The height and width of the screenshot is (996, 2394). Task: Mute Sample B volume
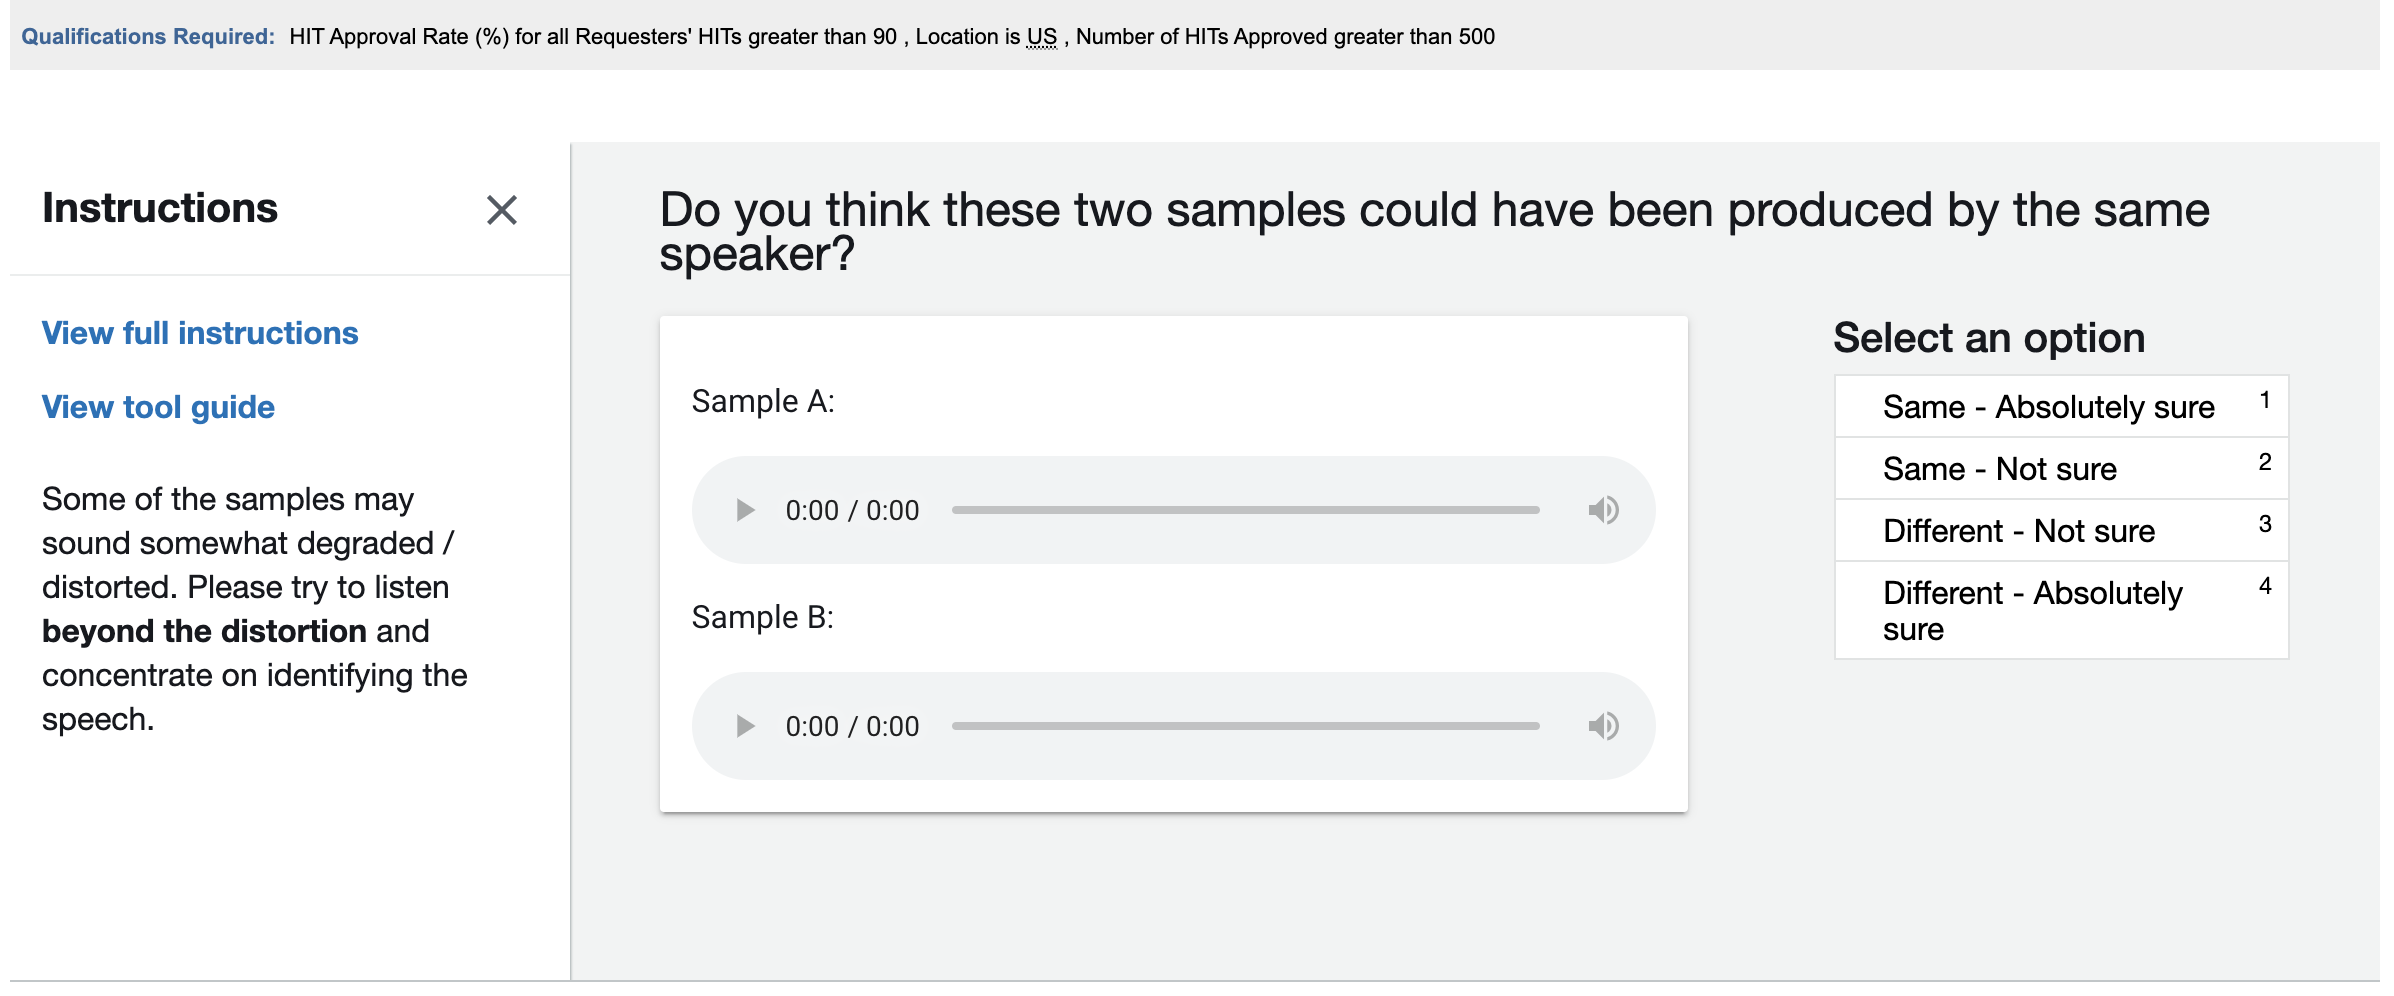point(1603,726)
